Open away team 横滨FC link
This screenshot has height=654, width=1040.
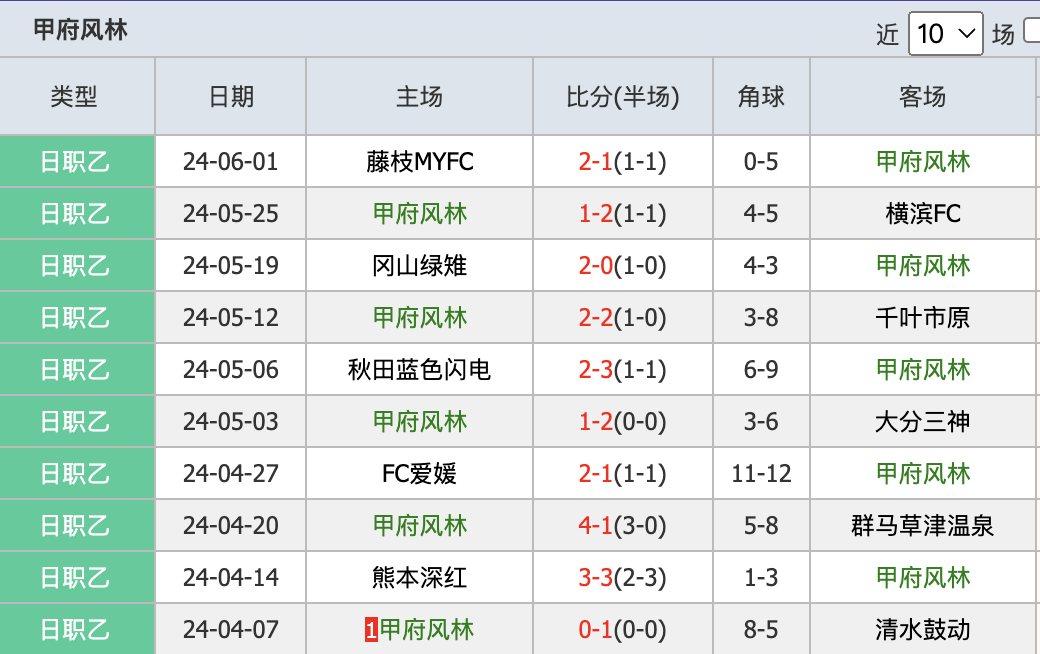click(923, 214)
